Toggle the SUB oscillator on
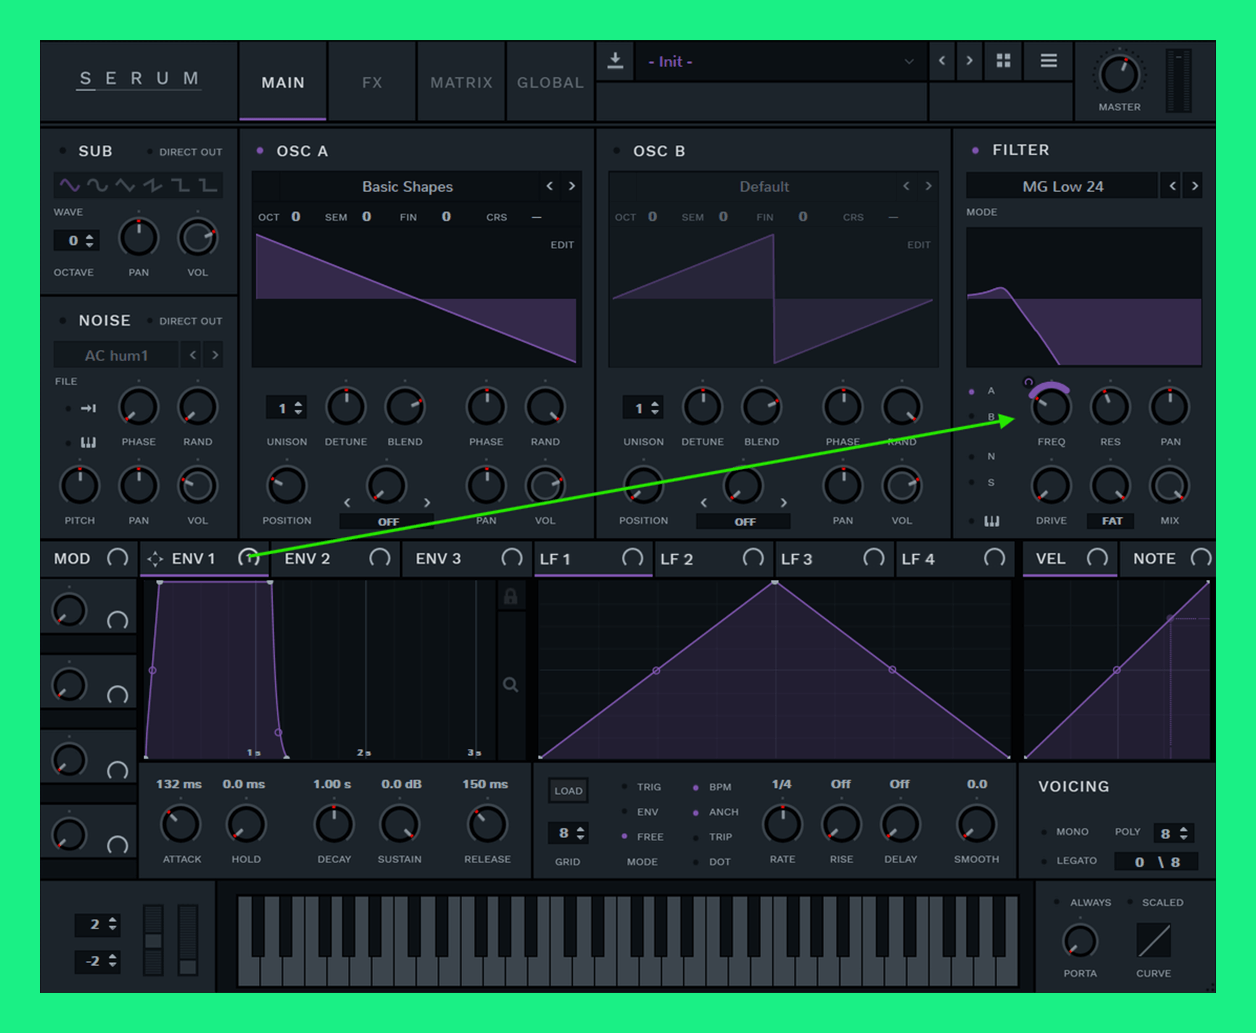Screen dimensions: 1256x1033 click(x=63, y=151)
